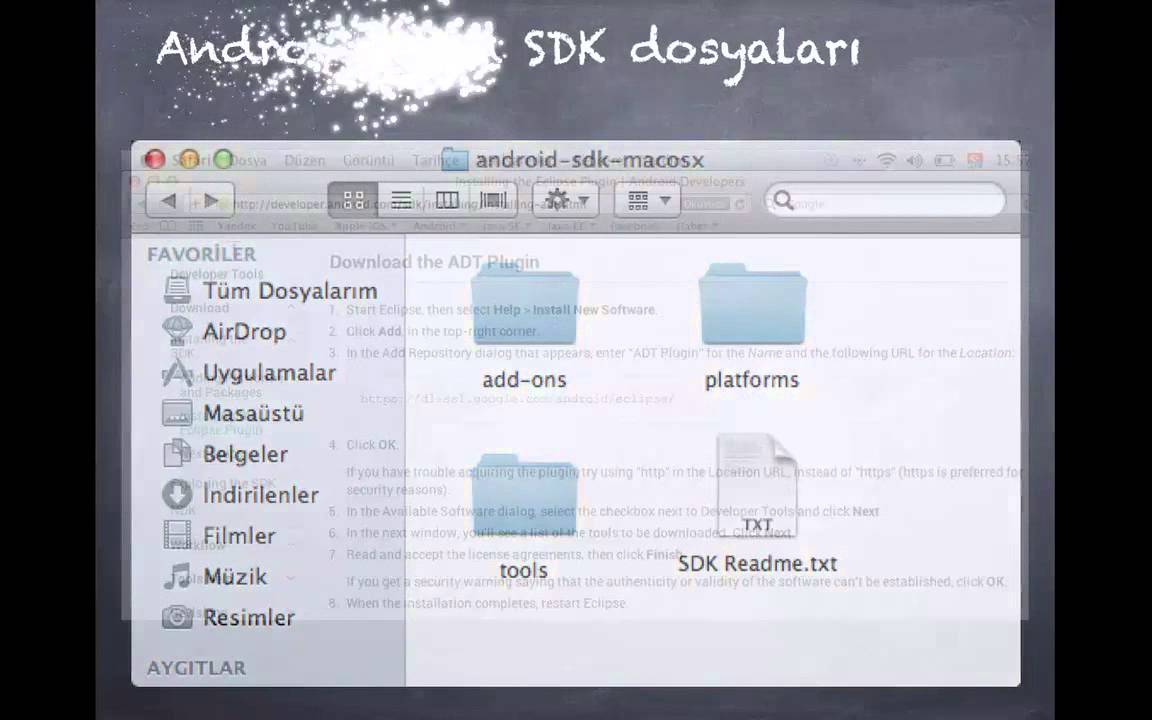
Task: Open the gear action menu
Action: click(566, 200)
